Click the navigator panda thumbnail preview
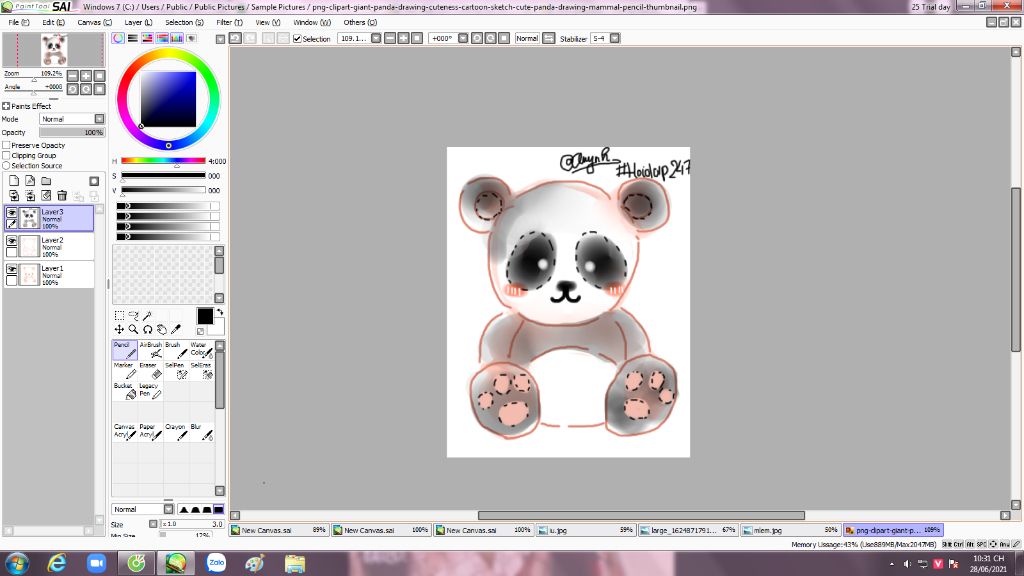 (x=54, y=50)
